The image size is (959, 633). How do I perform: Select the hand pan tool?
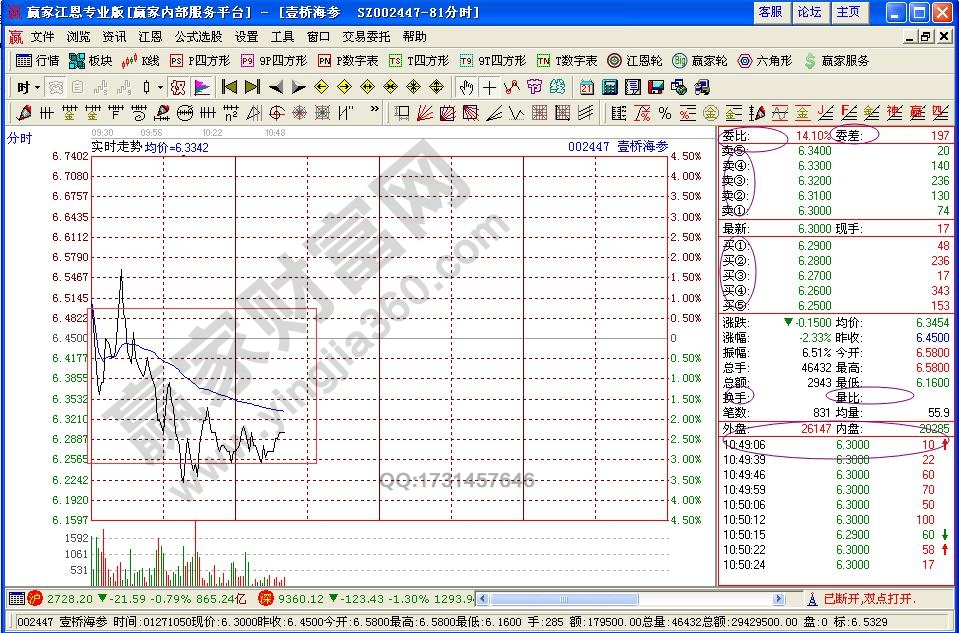[x=466, y=87]
